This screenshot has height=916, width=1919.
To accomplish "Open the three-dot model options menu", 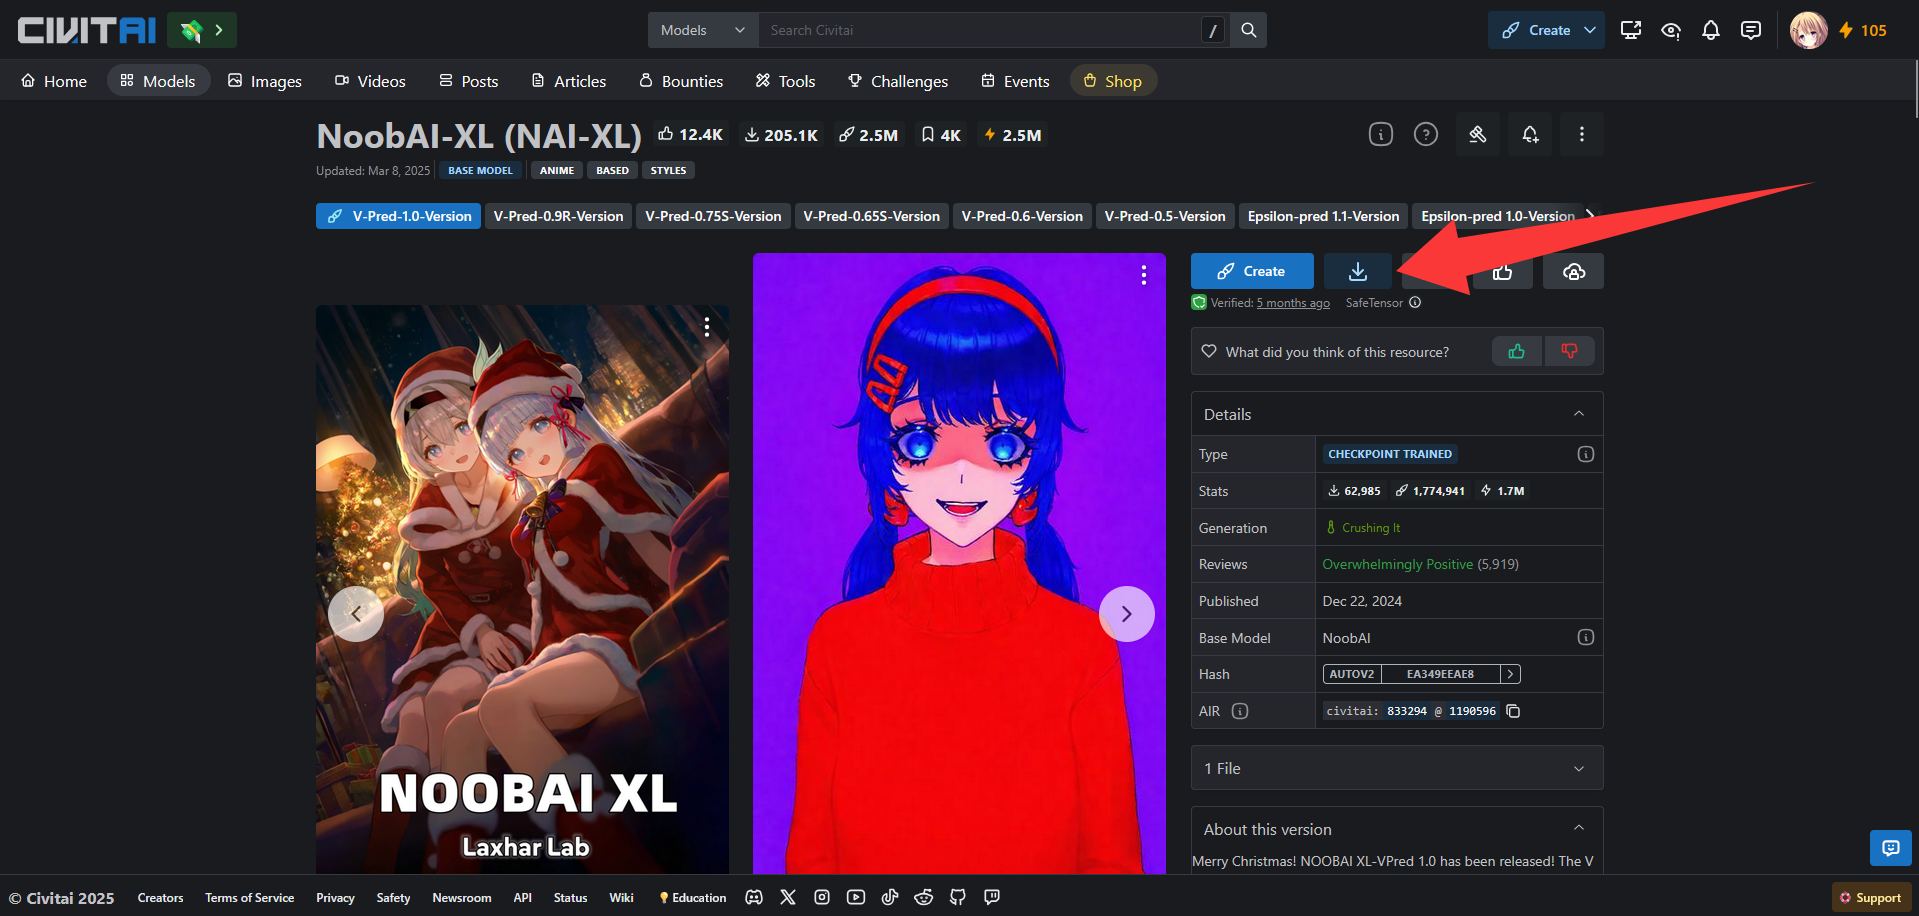I will [x=1581, y=134].
